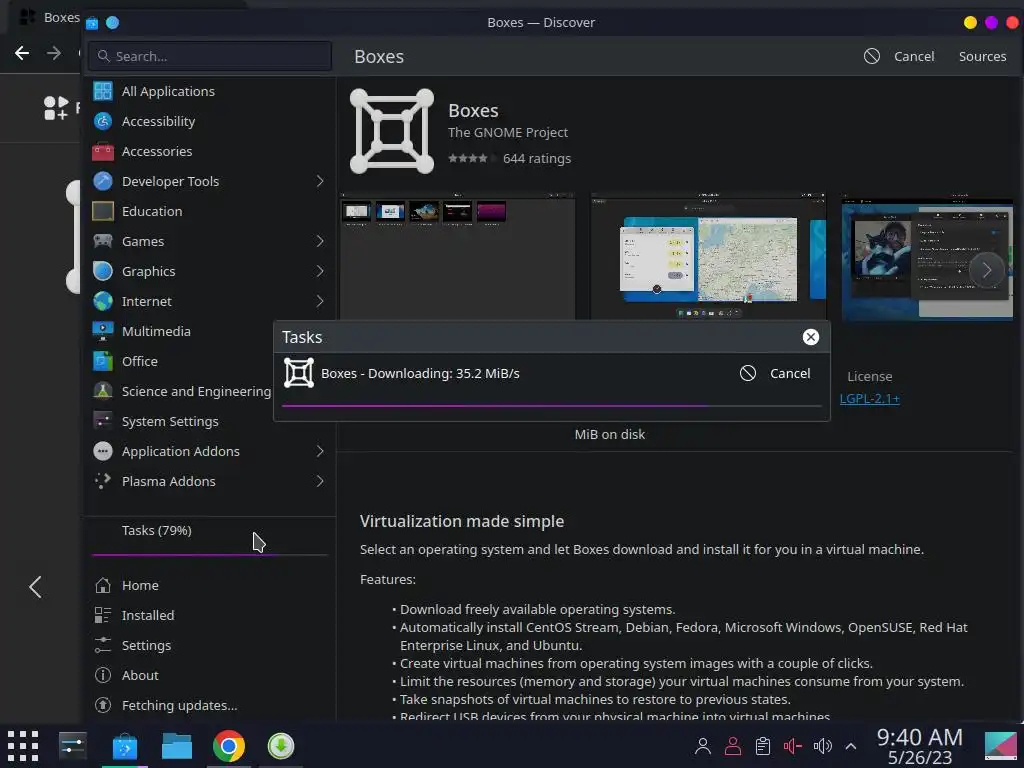
Task: Click the Science and Engineering flask icon
Action: 103,391
